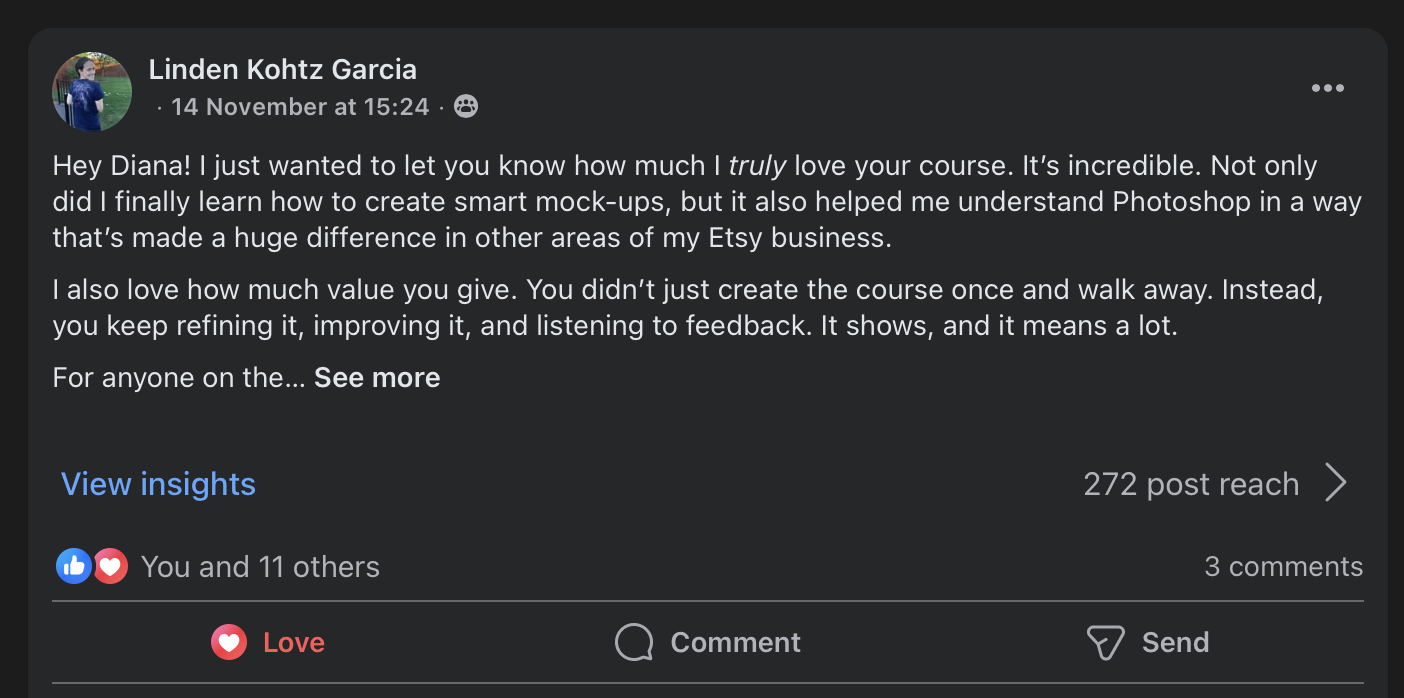The width and height of the screenshot is (1404, 698).
Task: Open the three-dot post options menu
Action: tap(1327, 88)
